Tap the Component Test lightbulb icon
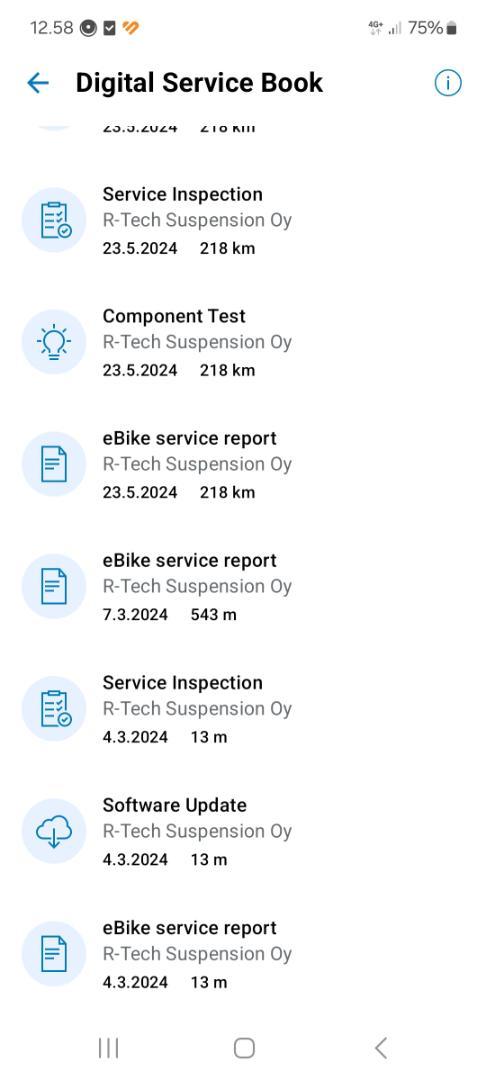Image resolution: width=486 pixels, height=1080 pixels. [x=54, y=342]
